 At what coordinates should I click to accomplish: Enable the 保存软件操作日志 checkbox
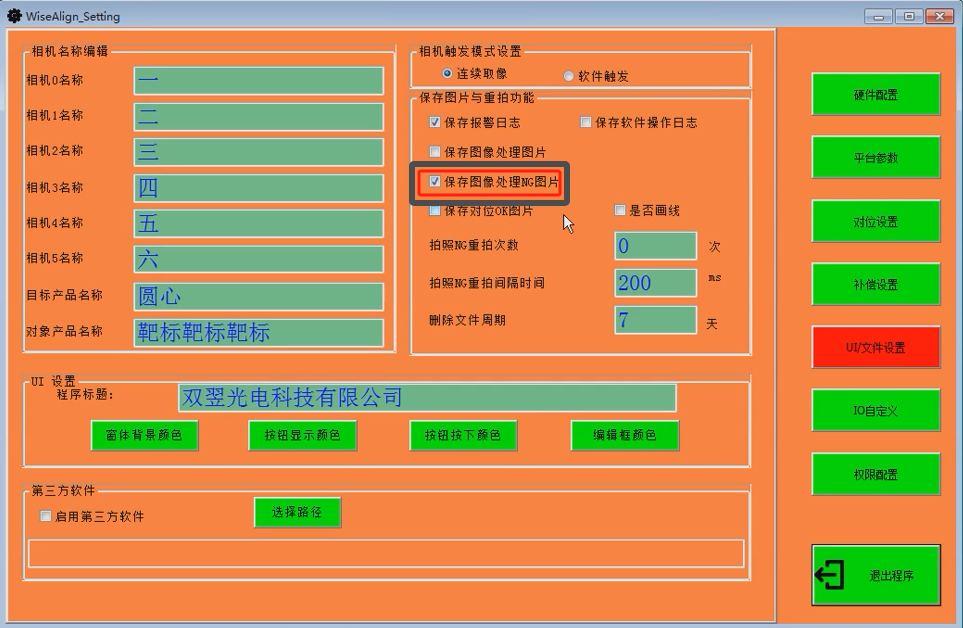click(x=586, y=122)
